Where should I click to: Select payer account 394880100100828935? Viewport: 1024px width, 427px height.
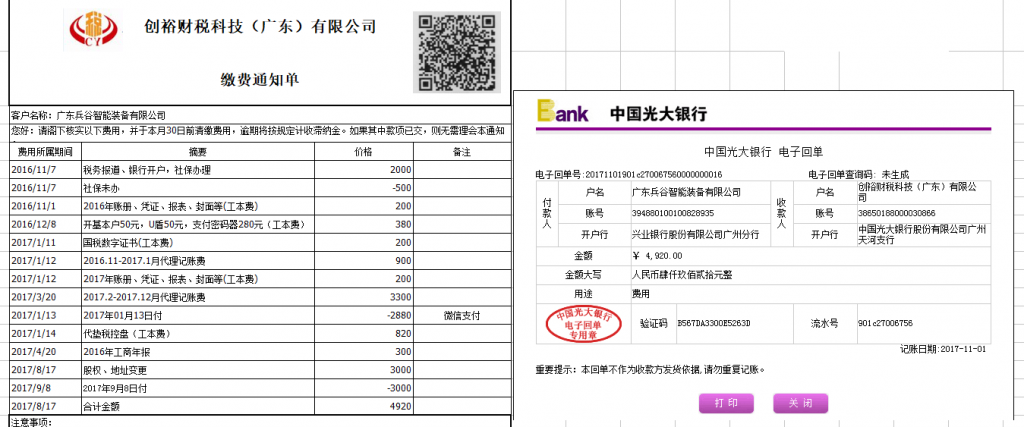673,213
